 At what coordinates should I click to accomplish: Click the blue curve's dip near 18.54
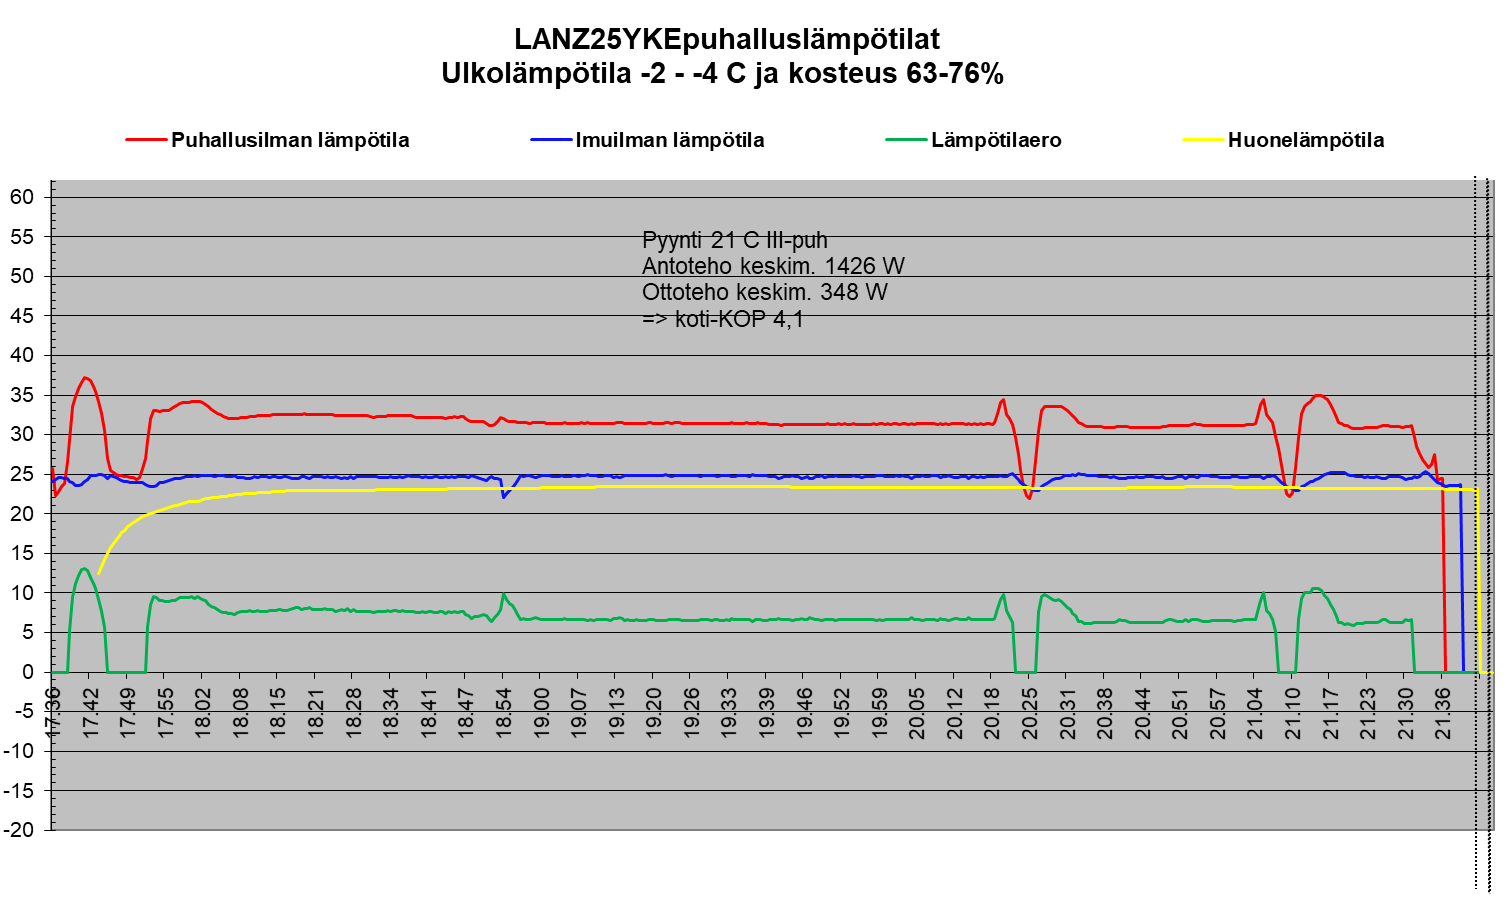tap(503, 496)
